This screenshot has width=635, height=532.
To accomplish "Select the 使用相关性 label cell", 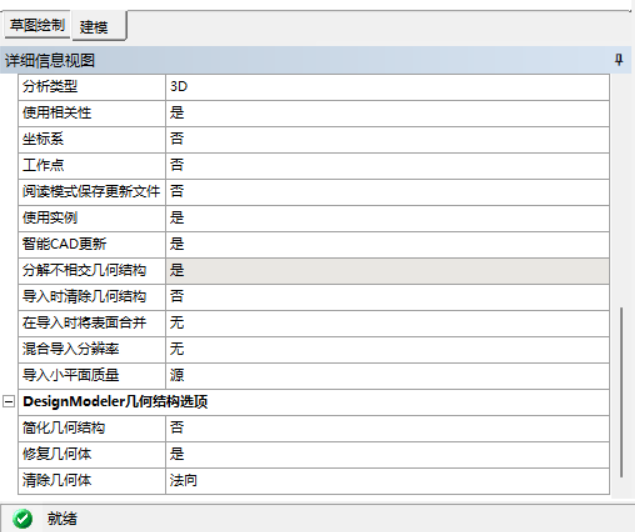I will [92, 113].
